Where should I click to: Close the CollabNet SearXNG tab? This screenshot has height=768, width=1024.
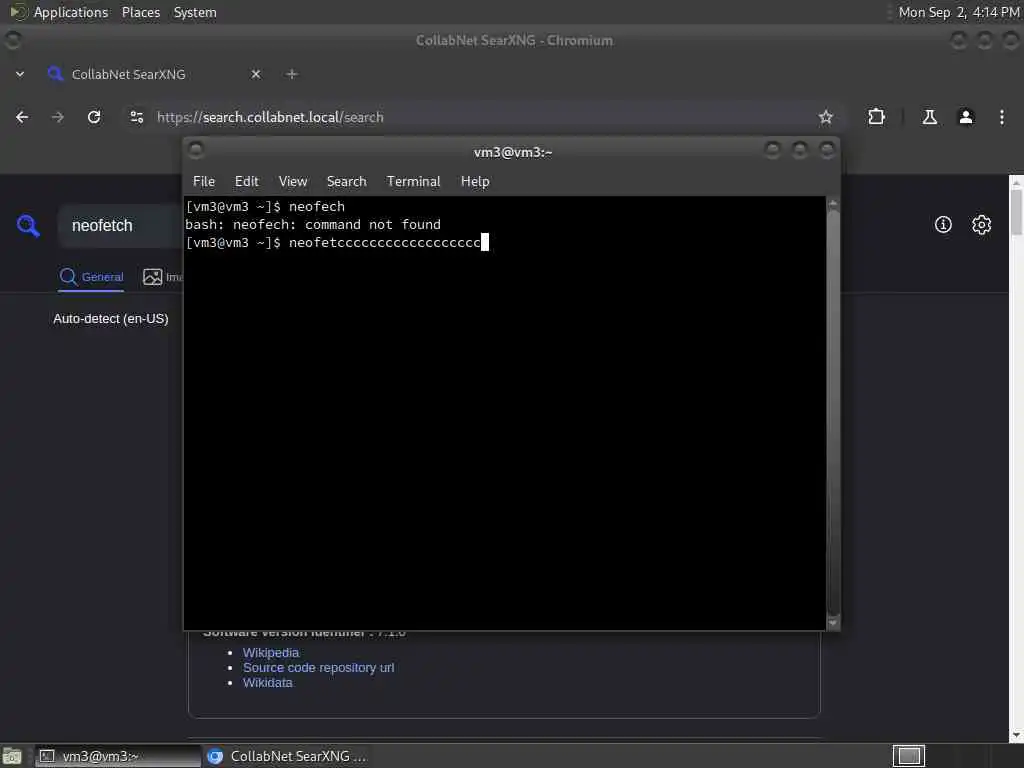(x=256, y=74)
